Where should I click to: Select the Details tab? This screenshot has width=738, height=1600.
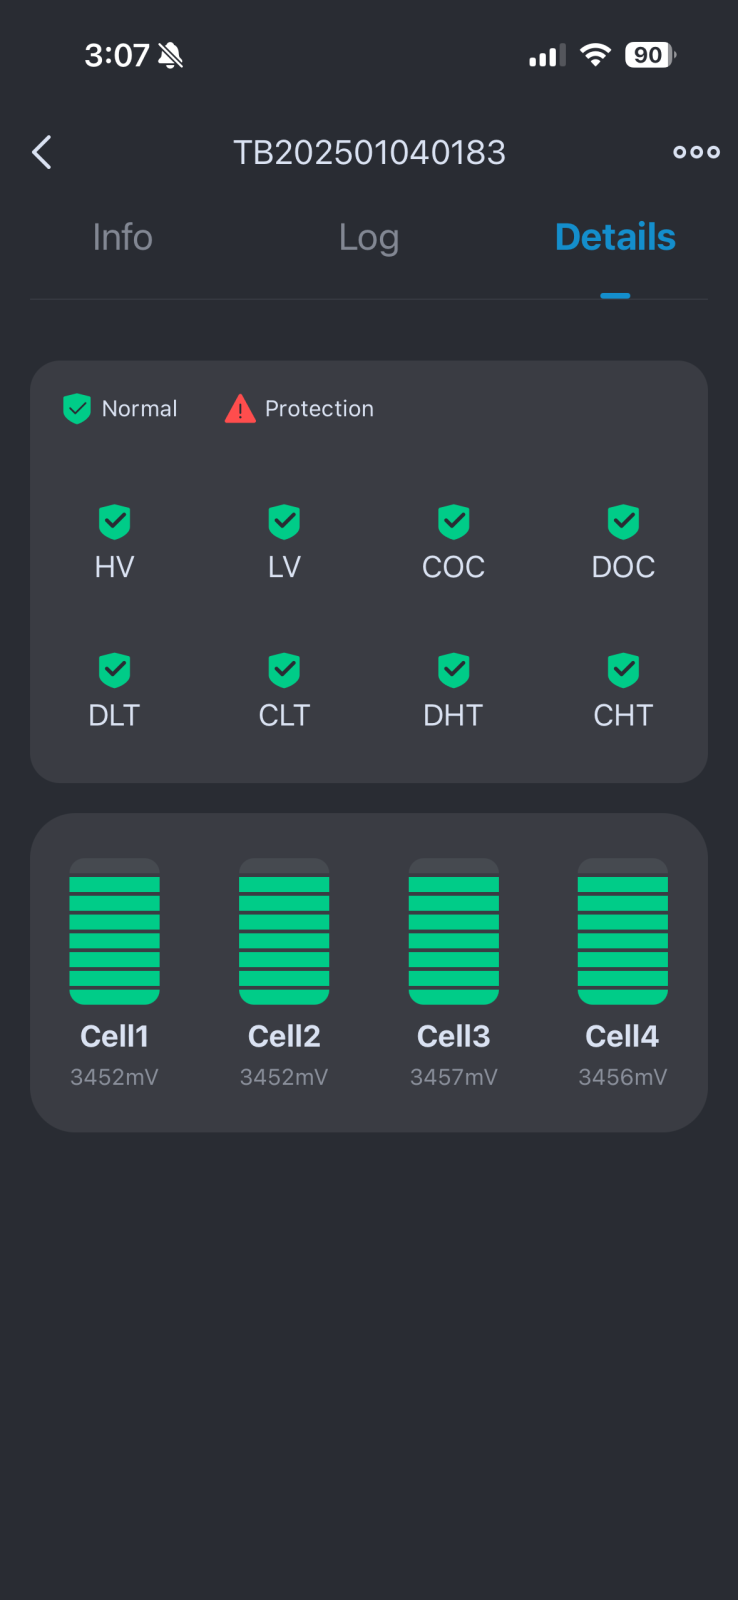pyautogui.click(x=615, y=238)
